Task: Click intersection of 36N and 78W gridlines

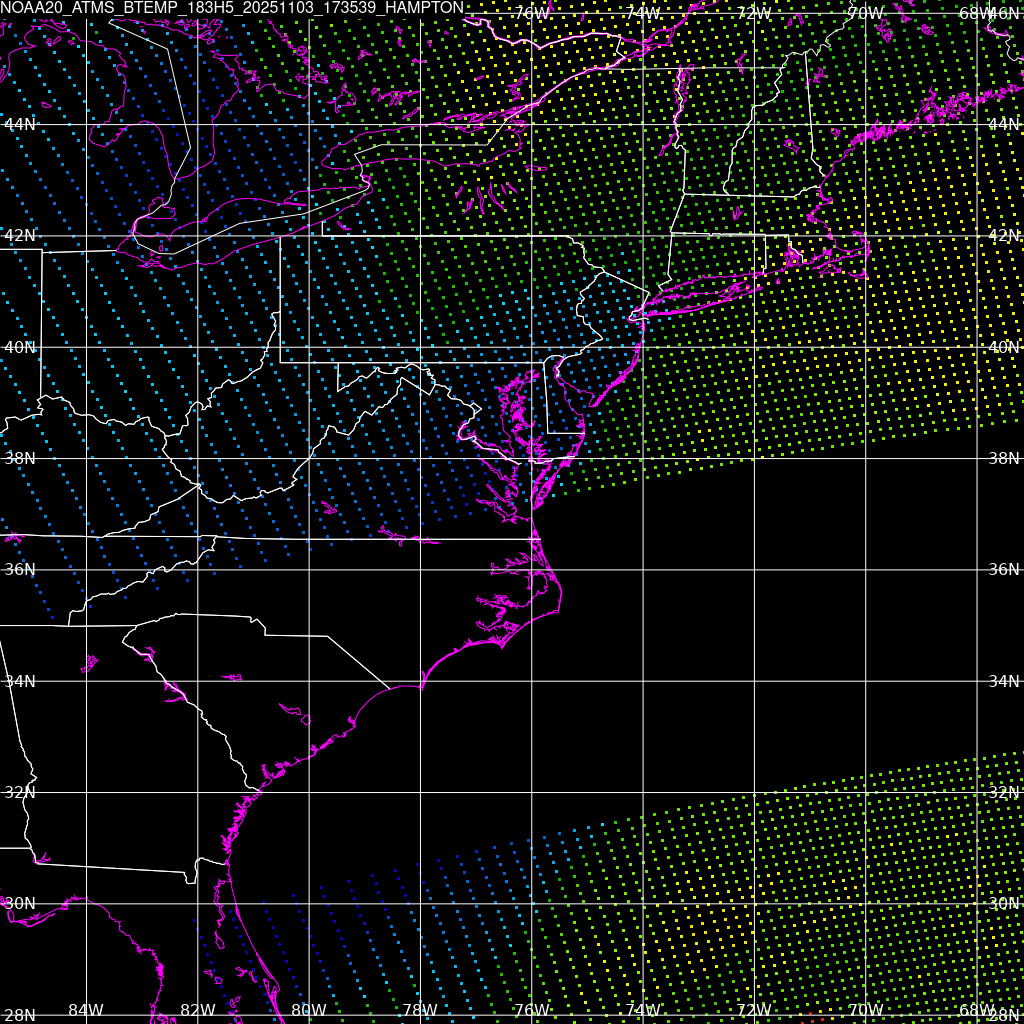Action: click(x=420, y=570)
